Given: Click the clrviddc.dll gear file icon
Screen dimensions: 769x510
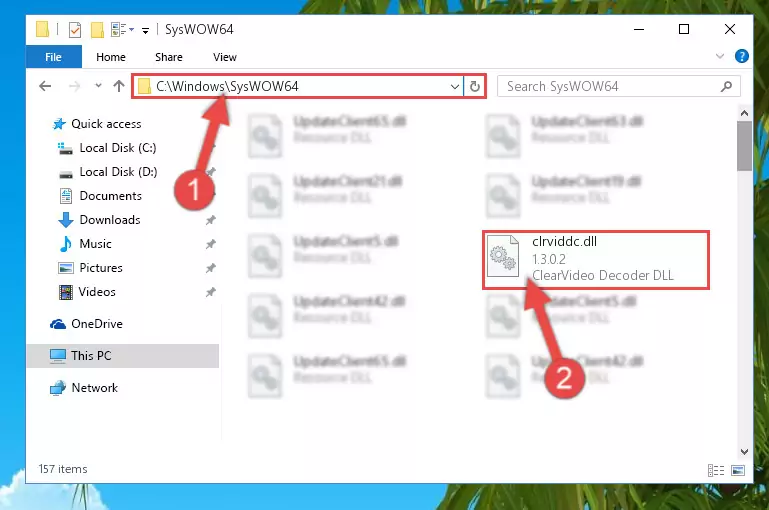Looking at the screenshot, I should point(503,255).
